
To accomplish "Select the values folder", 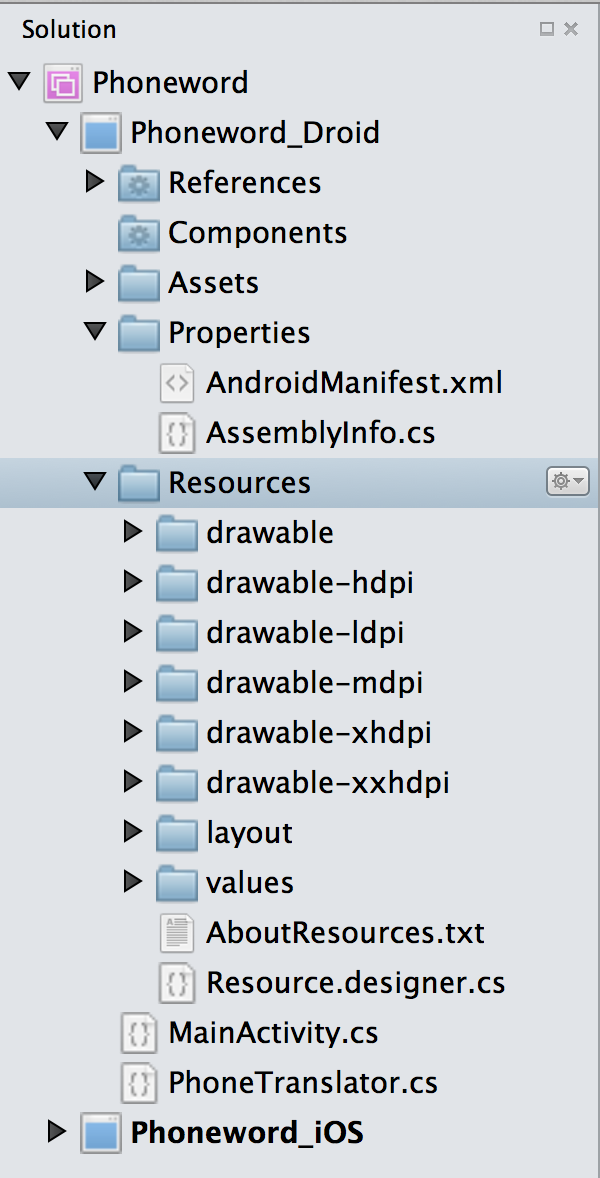I will click(x=249, y=883).
